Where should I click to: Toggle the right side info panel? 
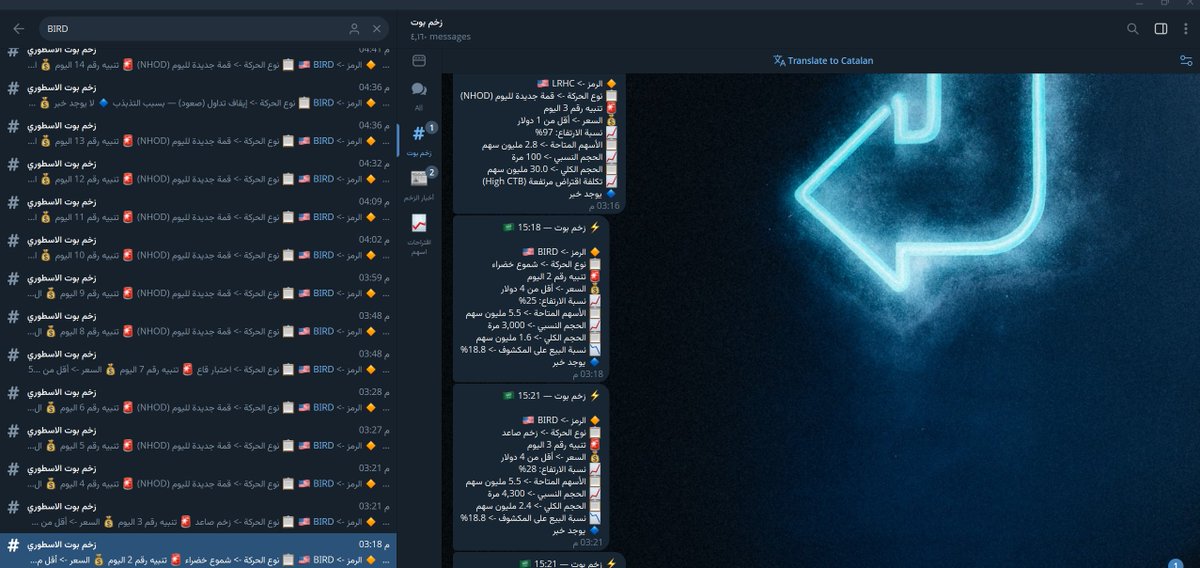[x=1161, y=29]
